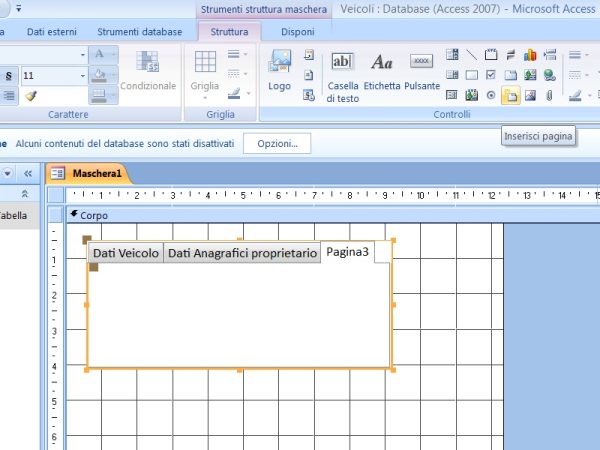This screenshot has width=600, height=450.
Task: Select the option button radio control
Action: (x=491, y=96)
